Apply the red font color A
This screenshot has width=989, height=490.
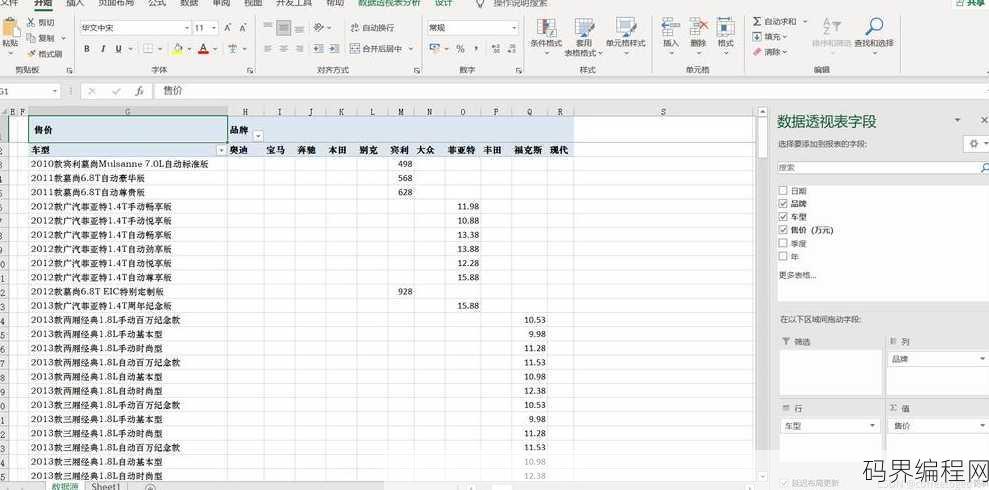click(203, 49)
